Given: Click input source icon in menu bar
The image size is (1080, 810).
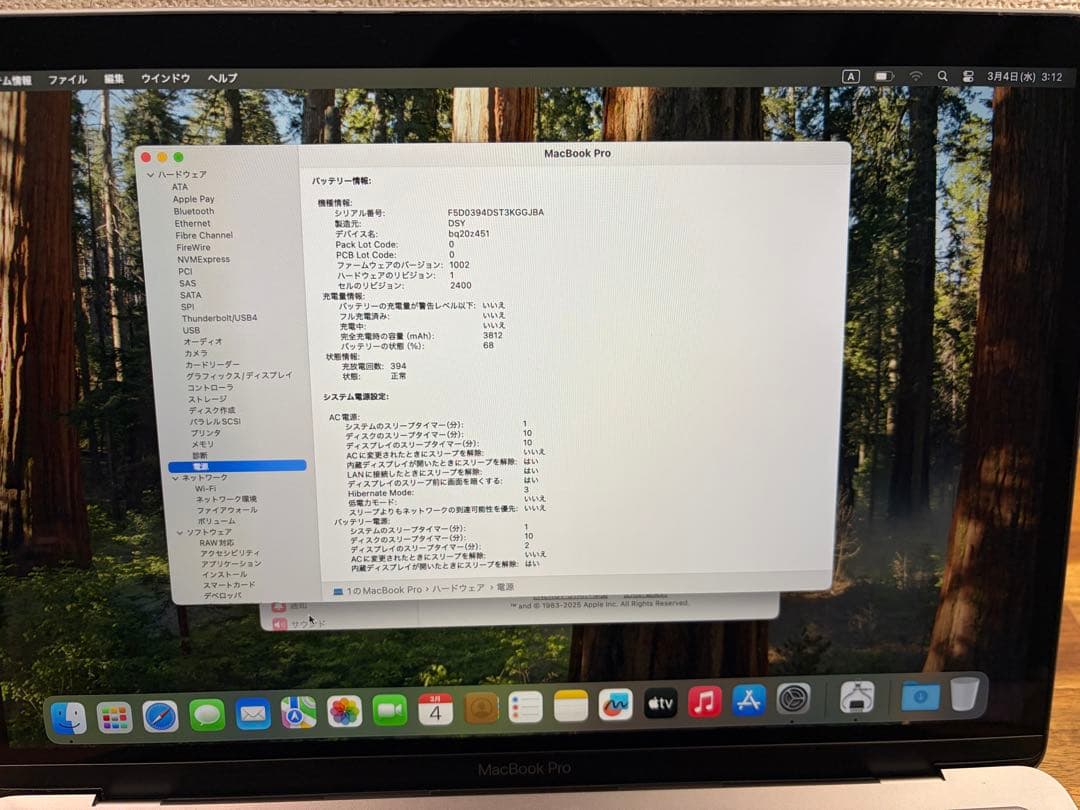Looking at the screenshot, I should 851,76.
